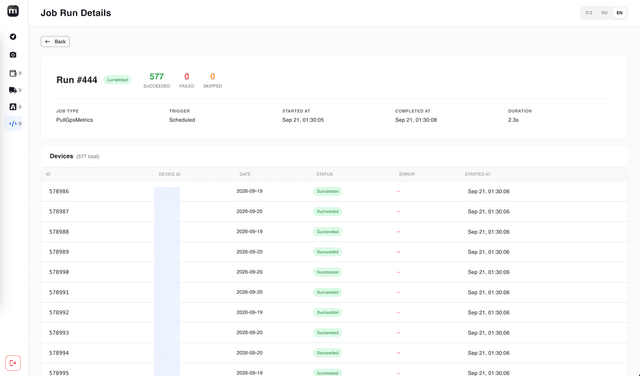Click the started-at time in row 578989

489,252
